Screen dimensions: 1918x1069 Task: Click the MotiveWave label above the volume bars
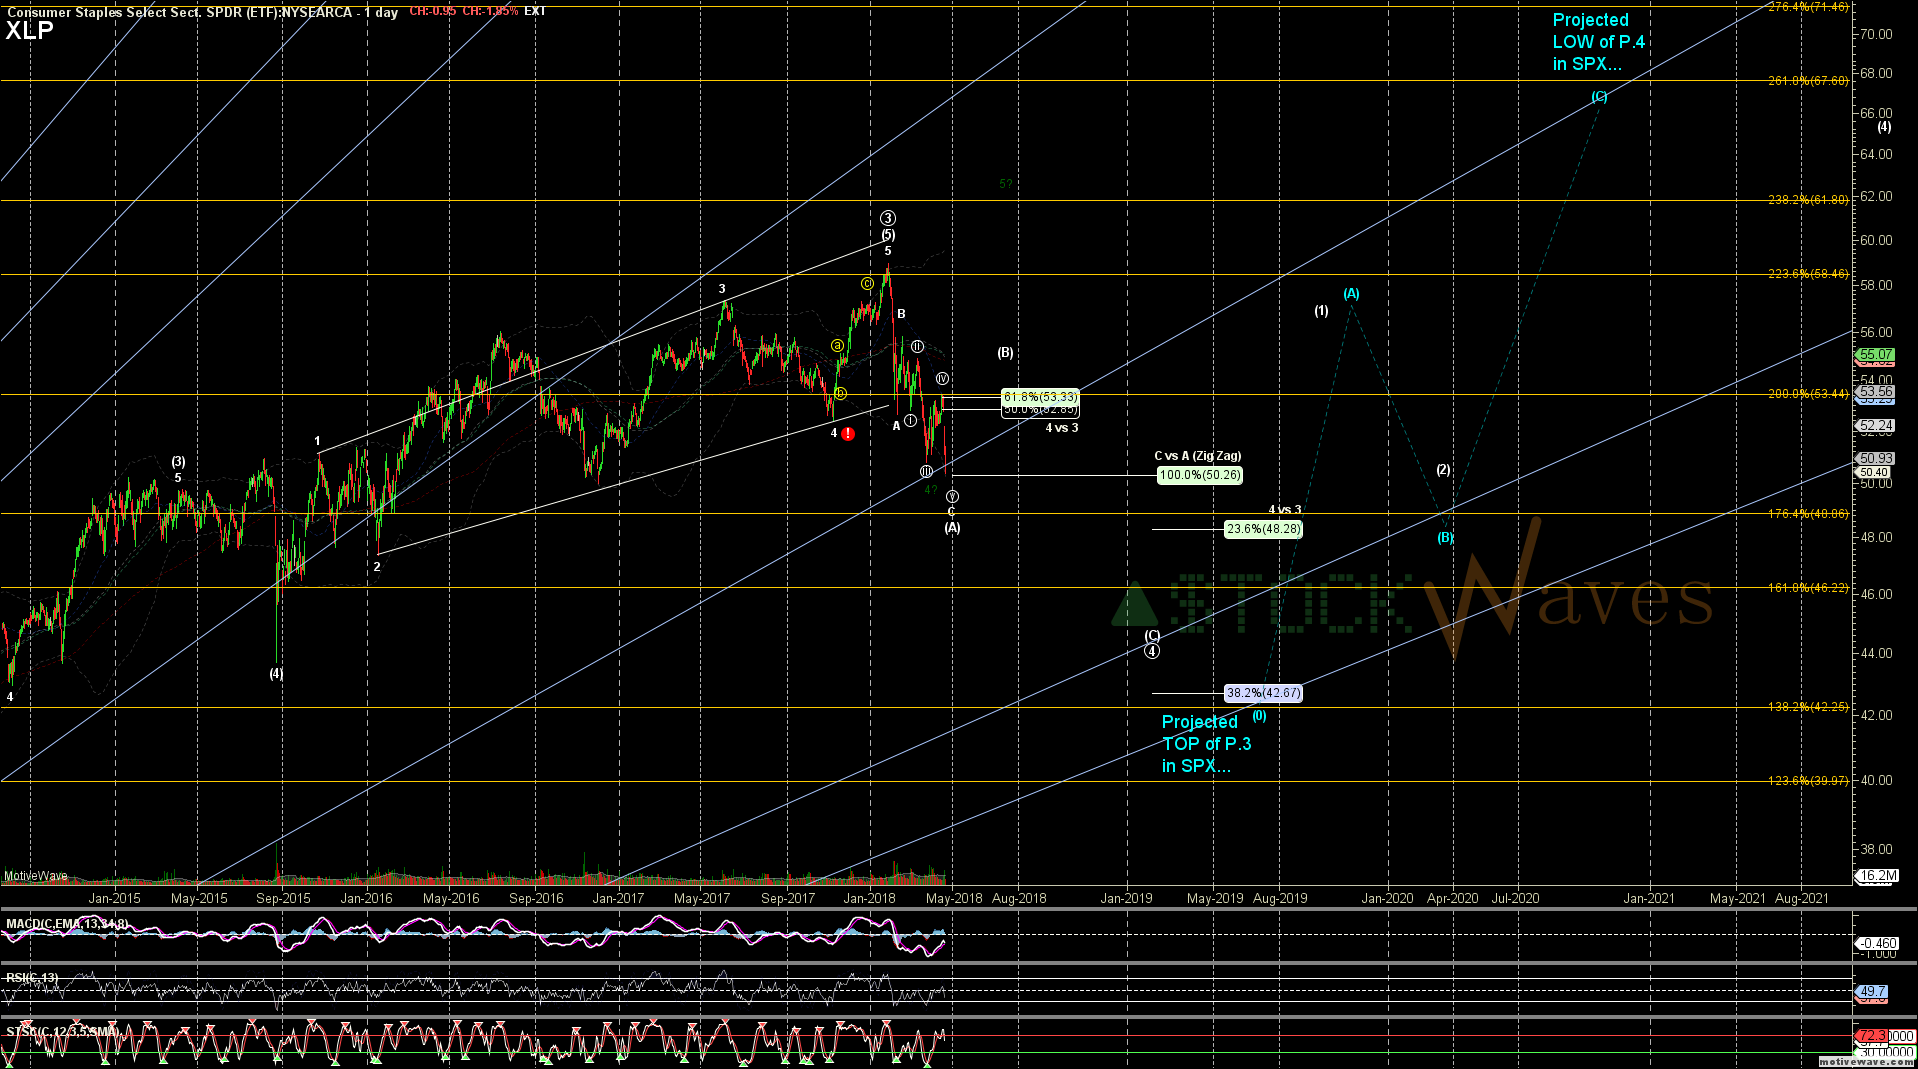coord(36,876)
